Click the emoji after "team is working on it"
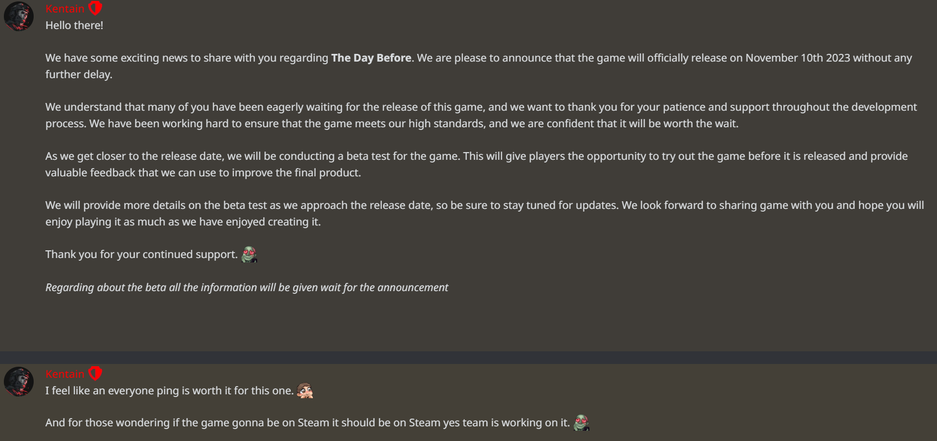Image resolution: width=937 pixels, height=441 pixels. click(x=581, y=422)
